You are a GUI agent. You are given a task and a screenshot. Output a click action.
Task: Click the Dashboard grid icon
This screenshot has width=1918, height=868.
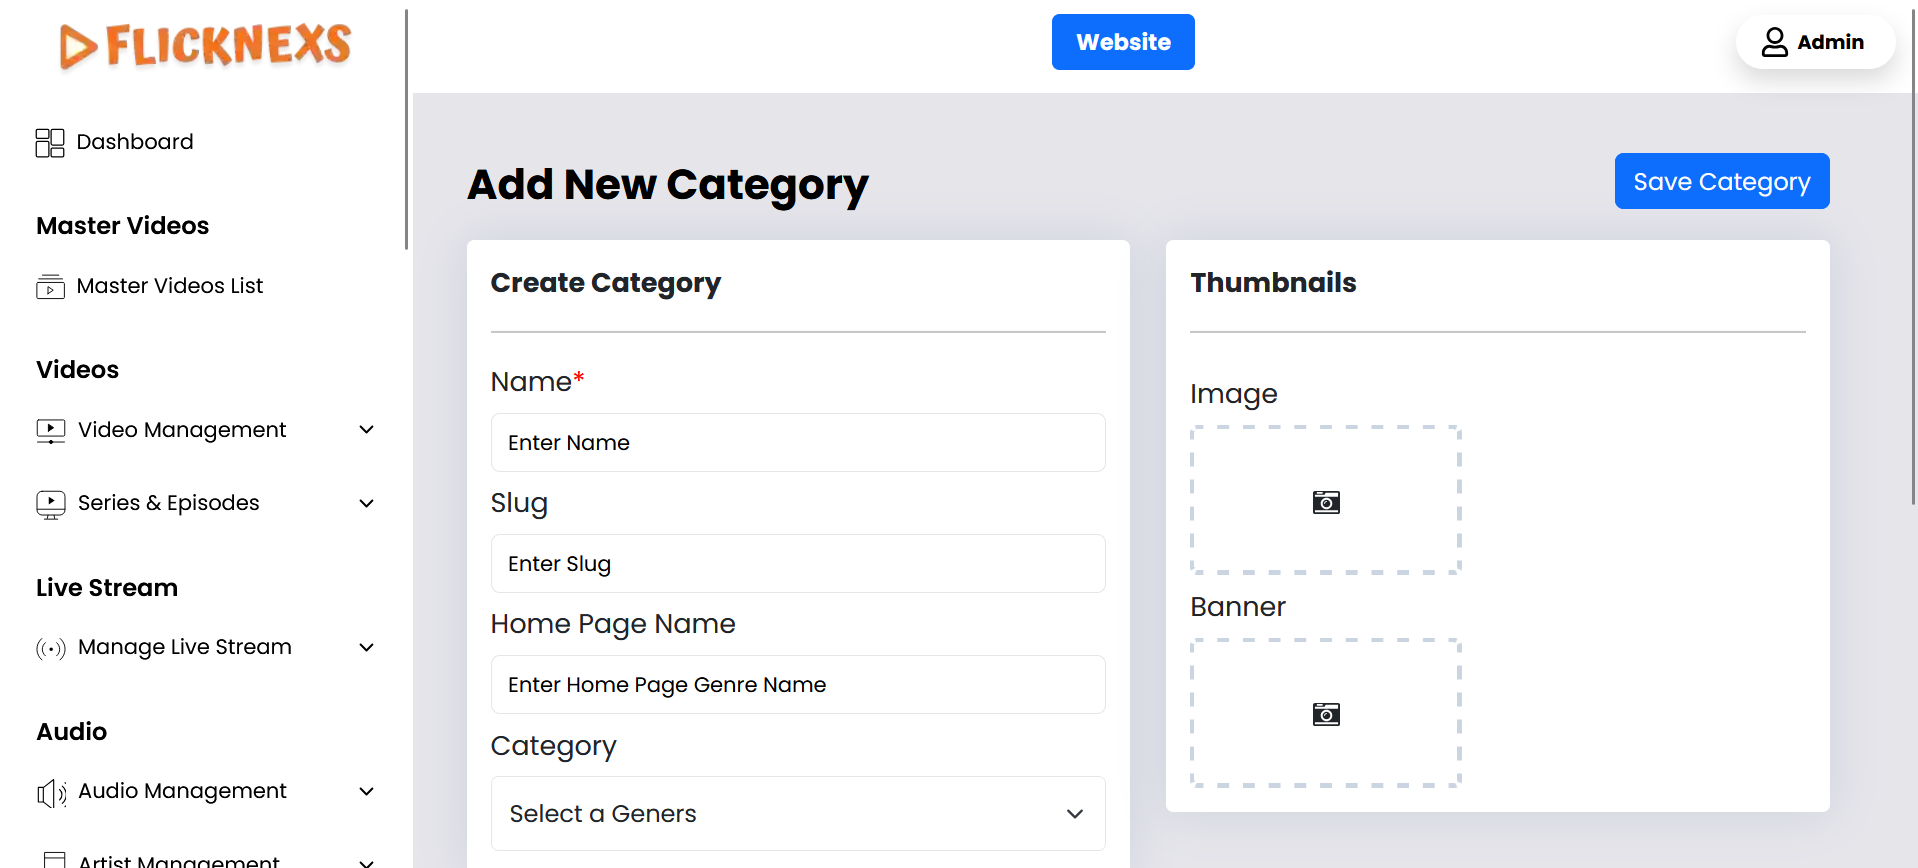pos(50,143)
